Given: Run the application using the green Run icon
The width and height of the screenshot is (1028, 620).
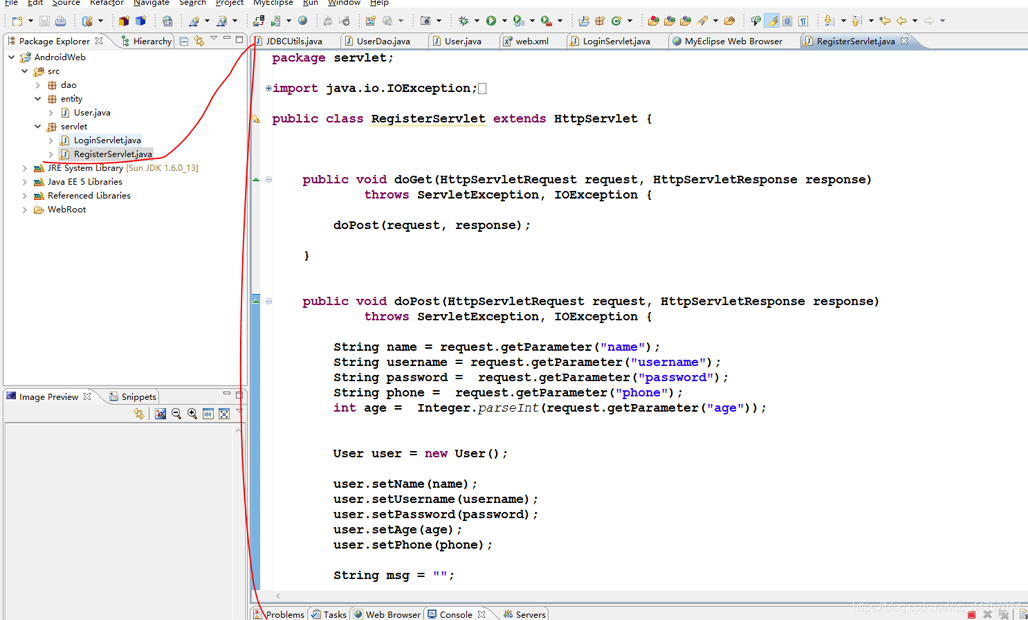Looking at the screenshot, I should (x=490, y=20).
